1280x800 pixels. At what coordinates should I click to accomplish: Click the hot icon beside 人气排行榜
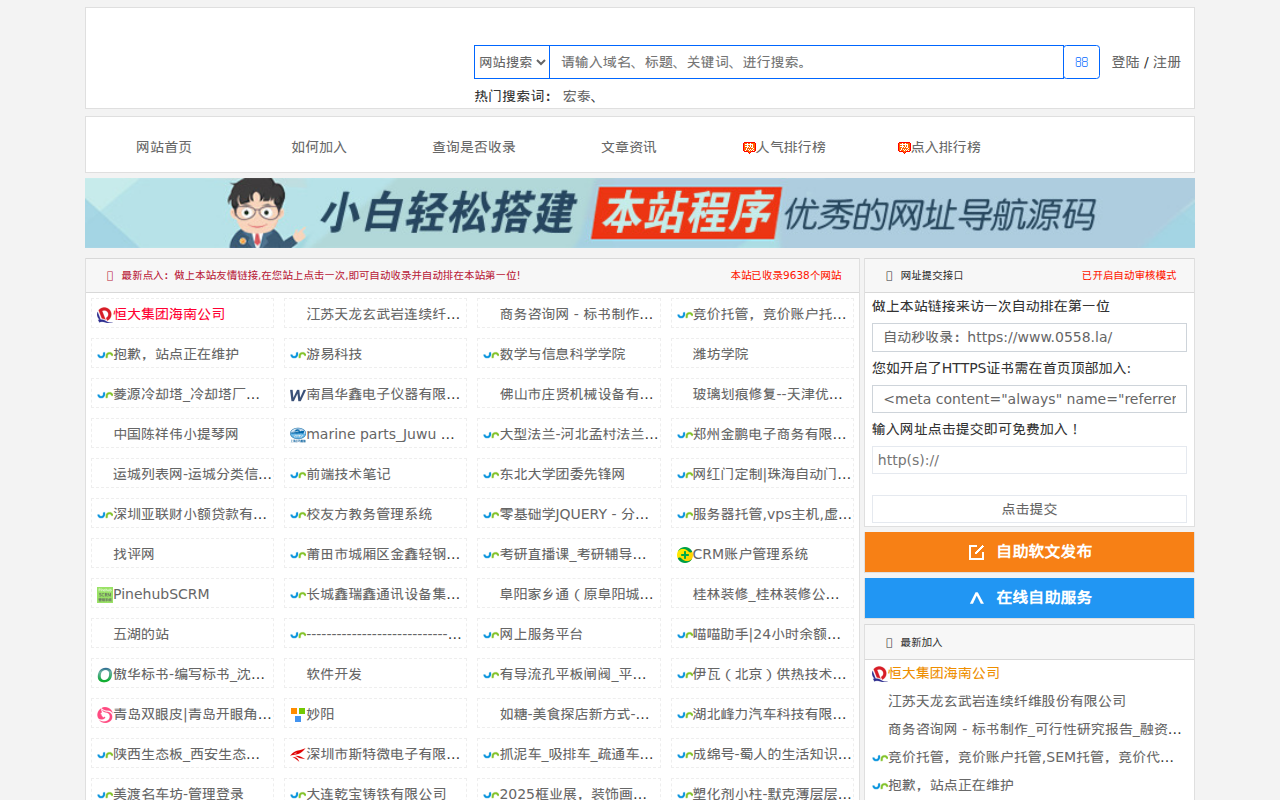749,148
